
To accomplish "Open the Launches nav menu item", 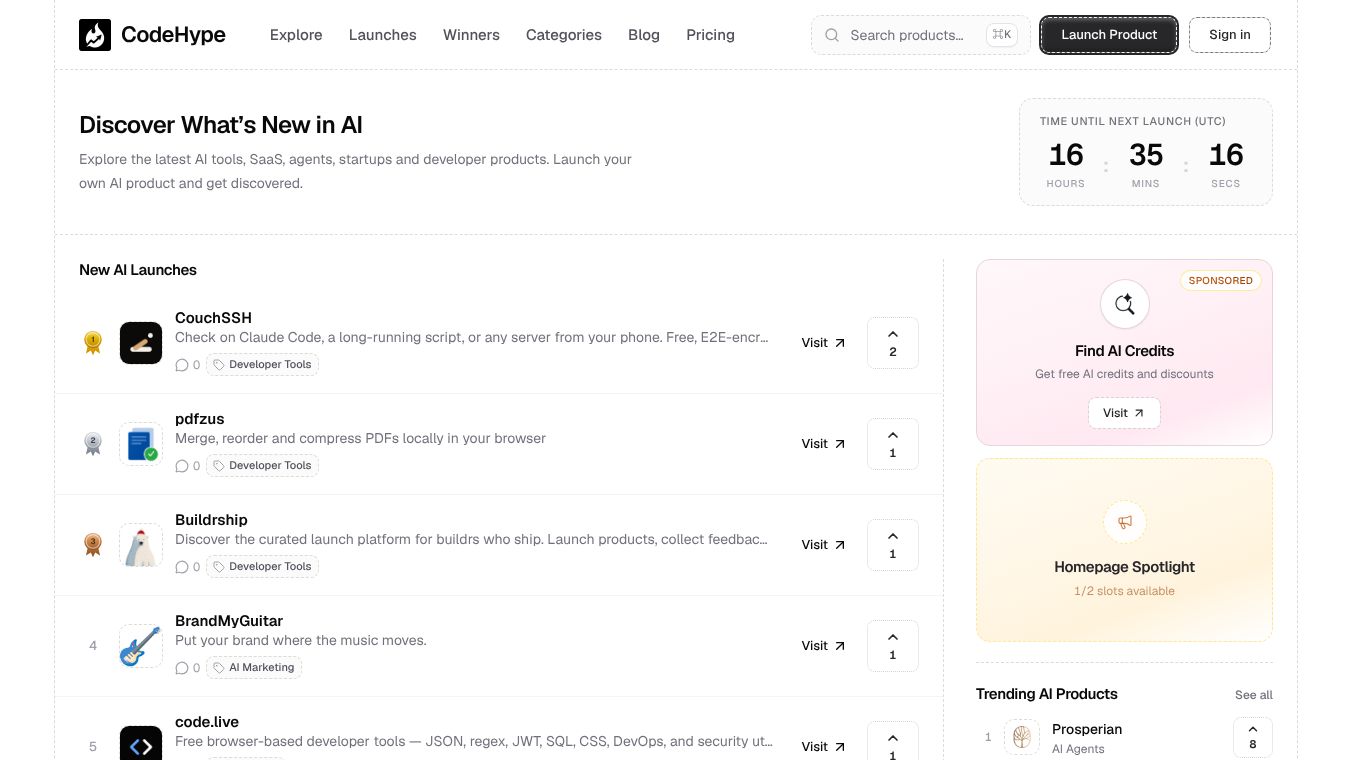I will (x=383, y=35).
